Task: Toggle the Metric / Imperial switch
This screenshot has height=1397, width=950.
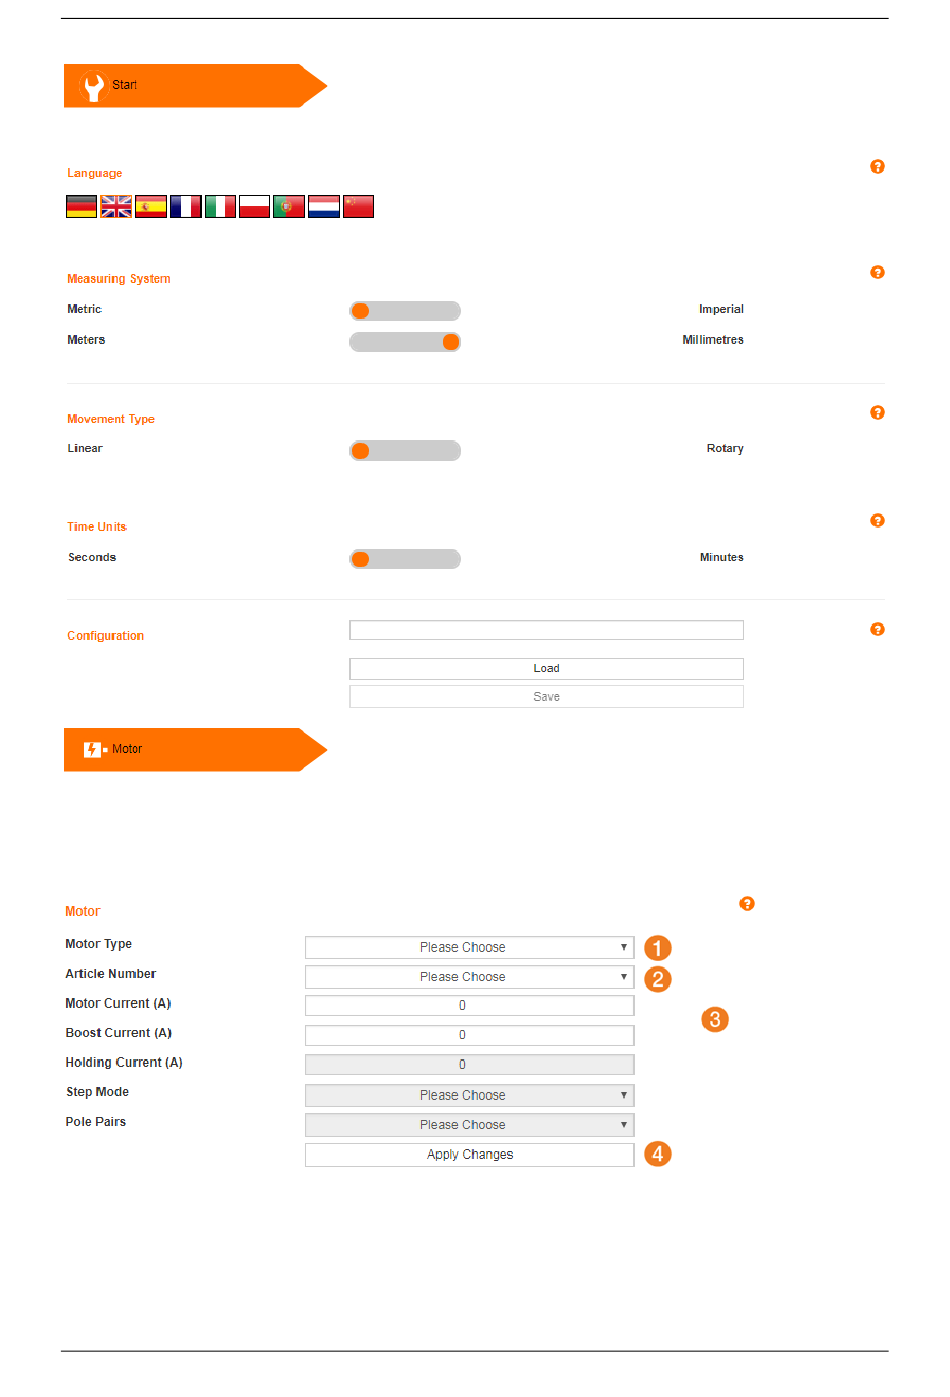Action: pos(405,311)
